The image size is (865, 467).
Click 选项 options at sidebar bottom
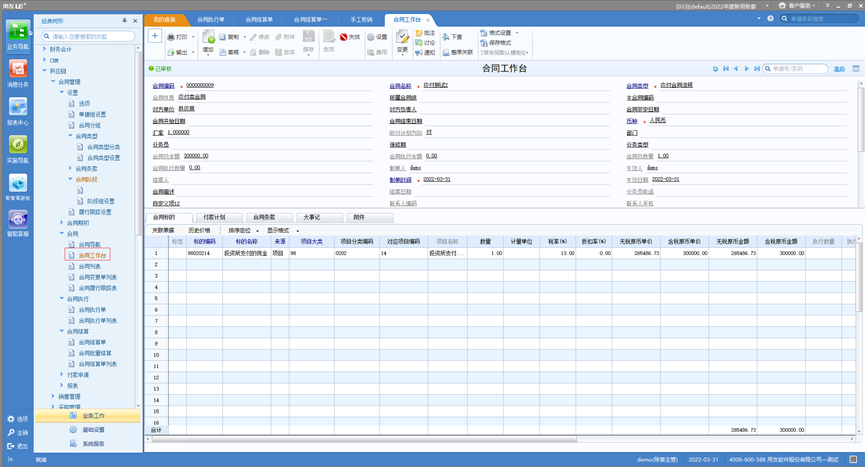pyautogui.click(x=18, y=419)
